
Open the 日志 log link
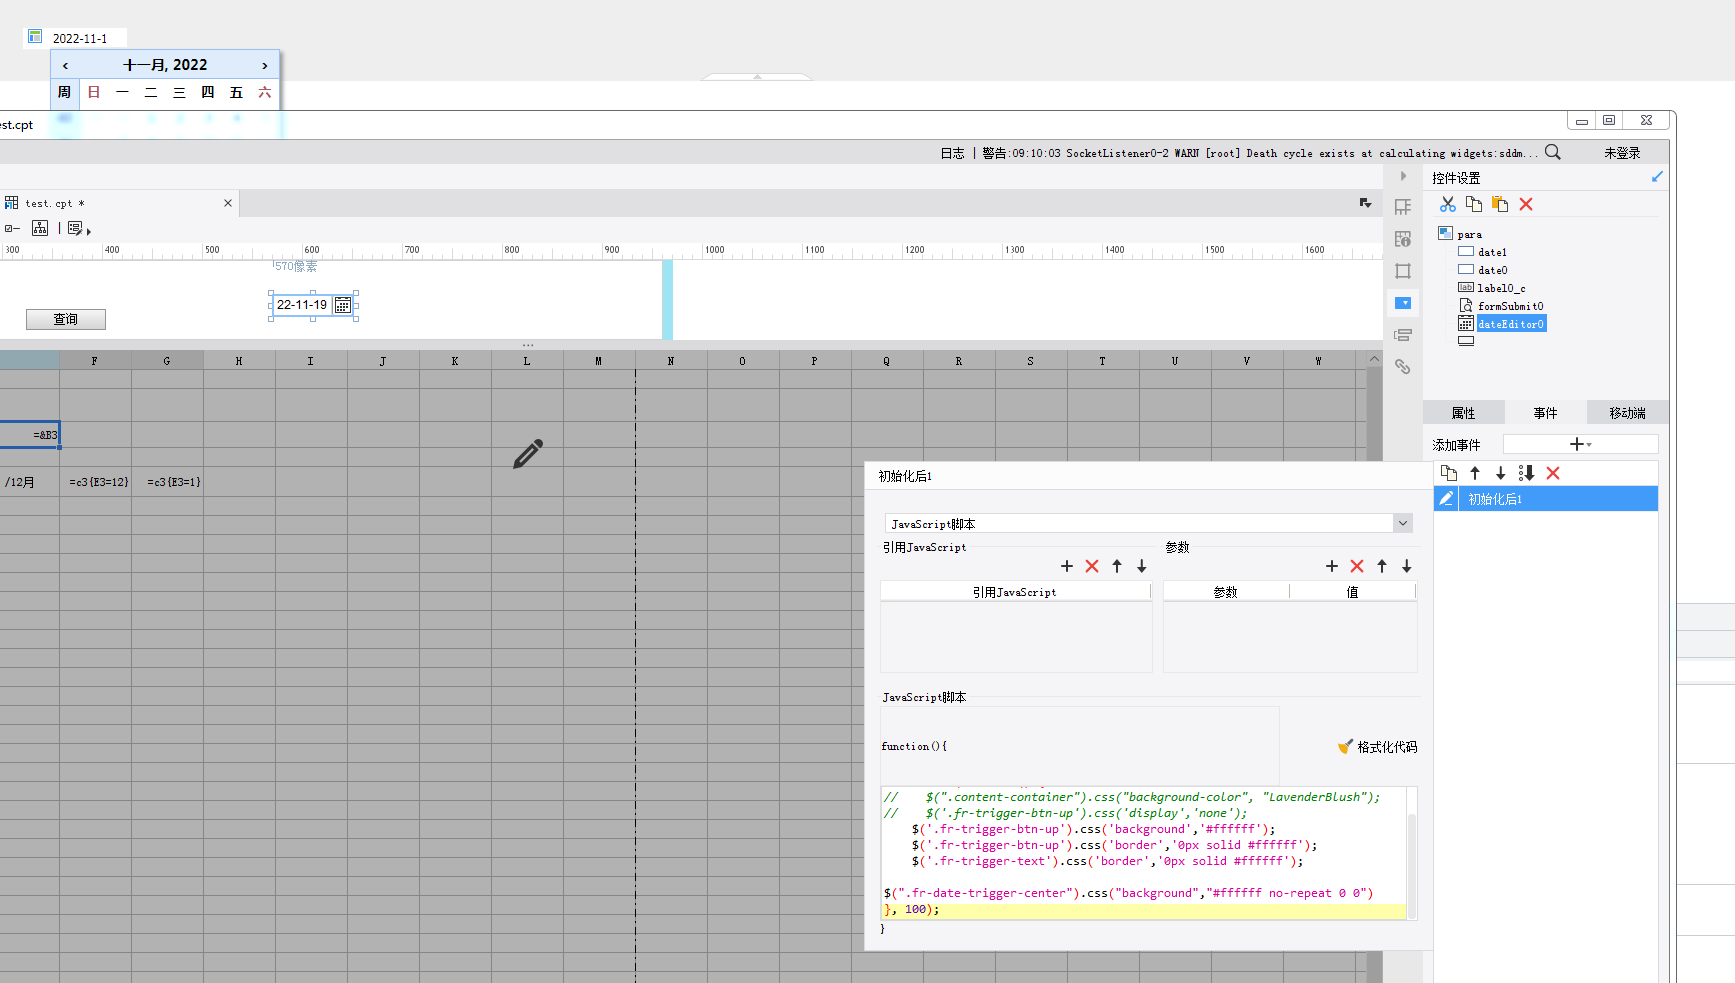[x=952, y=153]
